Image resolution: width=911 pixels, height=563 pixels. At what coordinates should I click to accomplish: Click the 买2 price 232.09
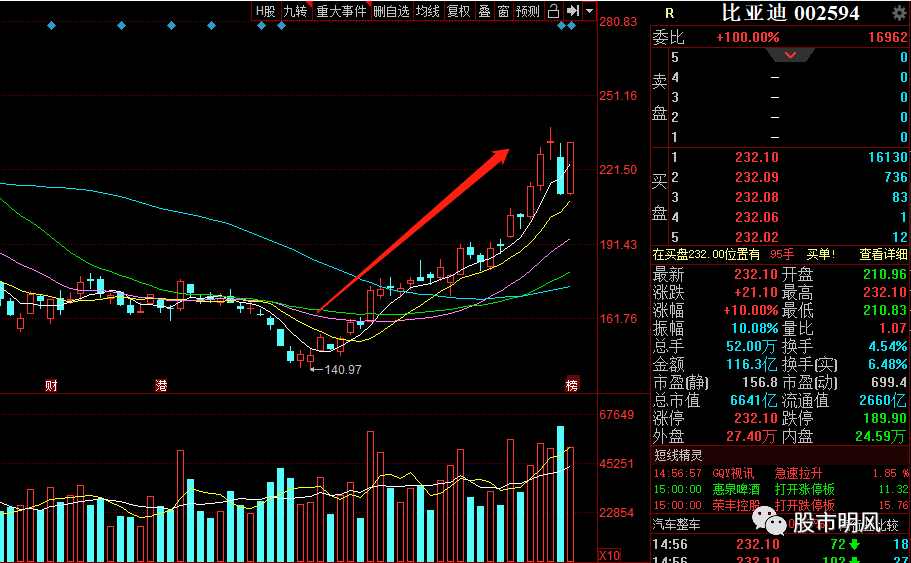point(756,177)
